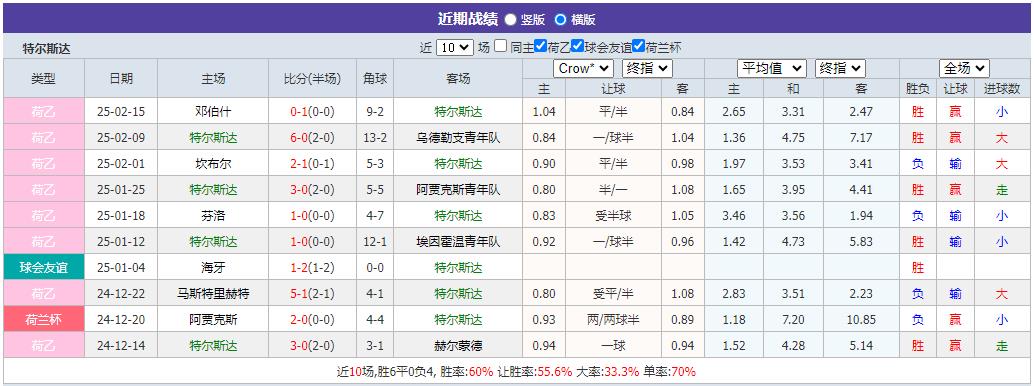1034x386 pixels.
Task: Click the 1-2(1-2) friendly match score
Action: point(313,268)
